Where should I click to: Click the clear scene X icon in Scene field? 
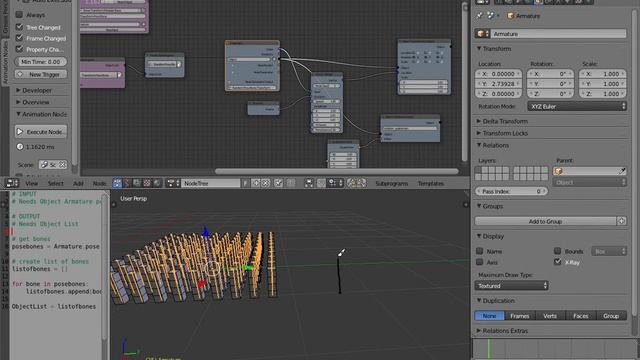pyautogui.click(x=62, y=164)
